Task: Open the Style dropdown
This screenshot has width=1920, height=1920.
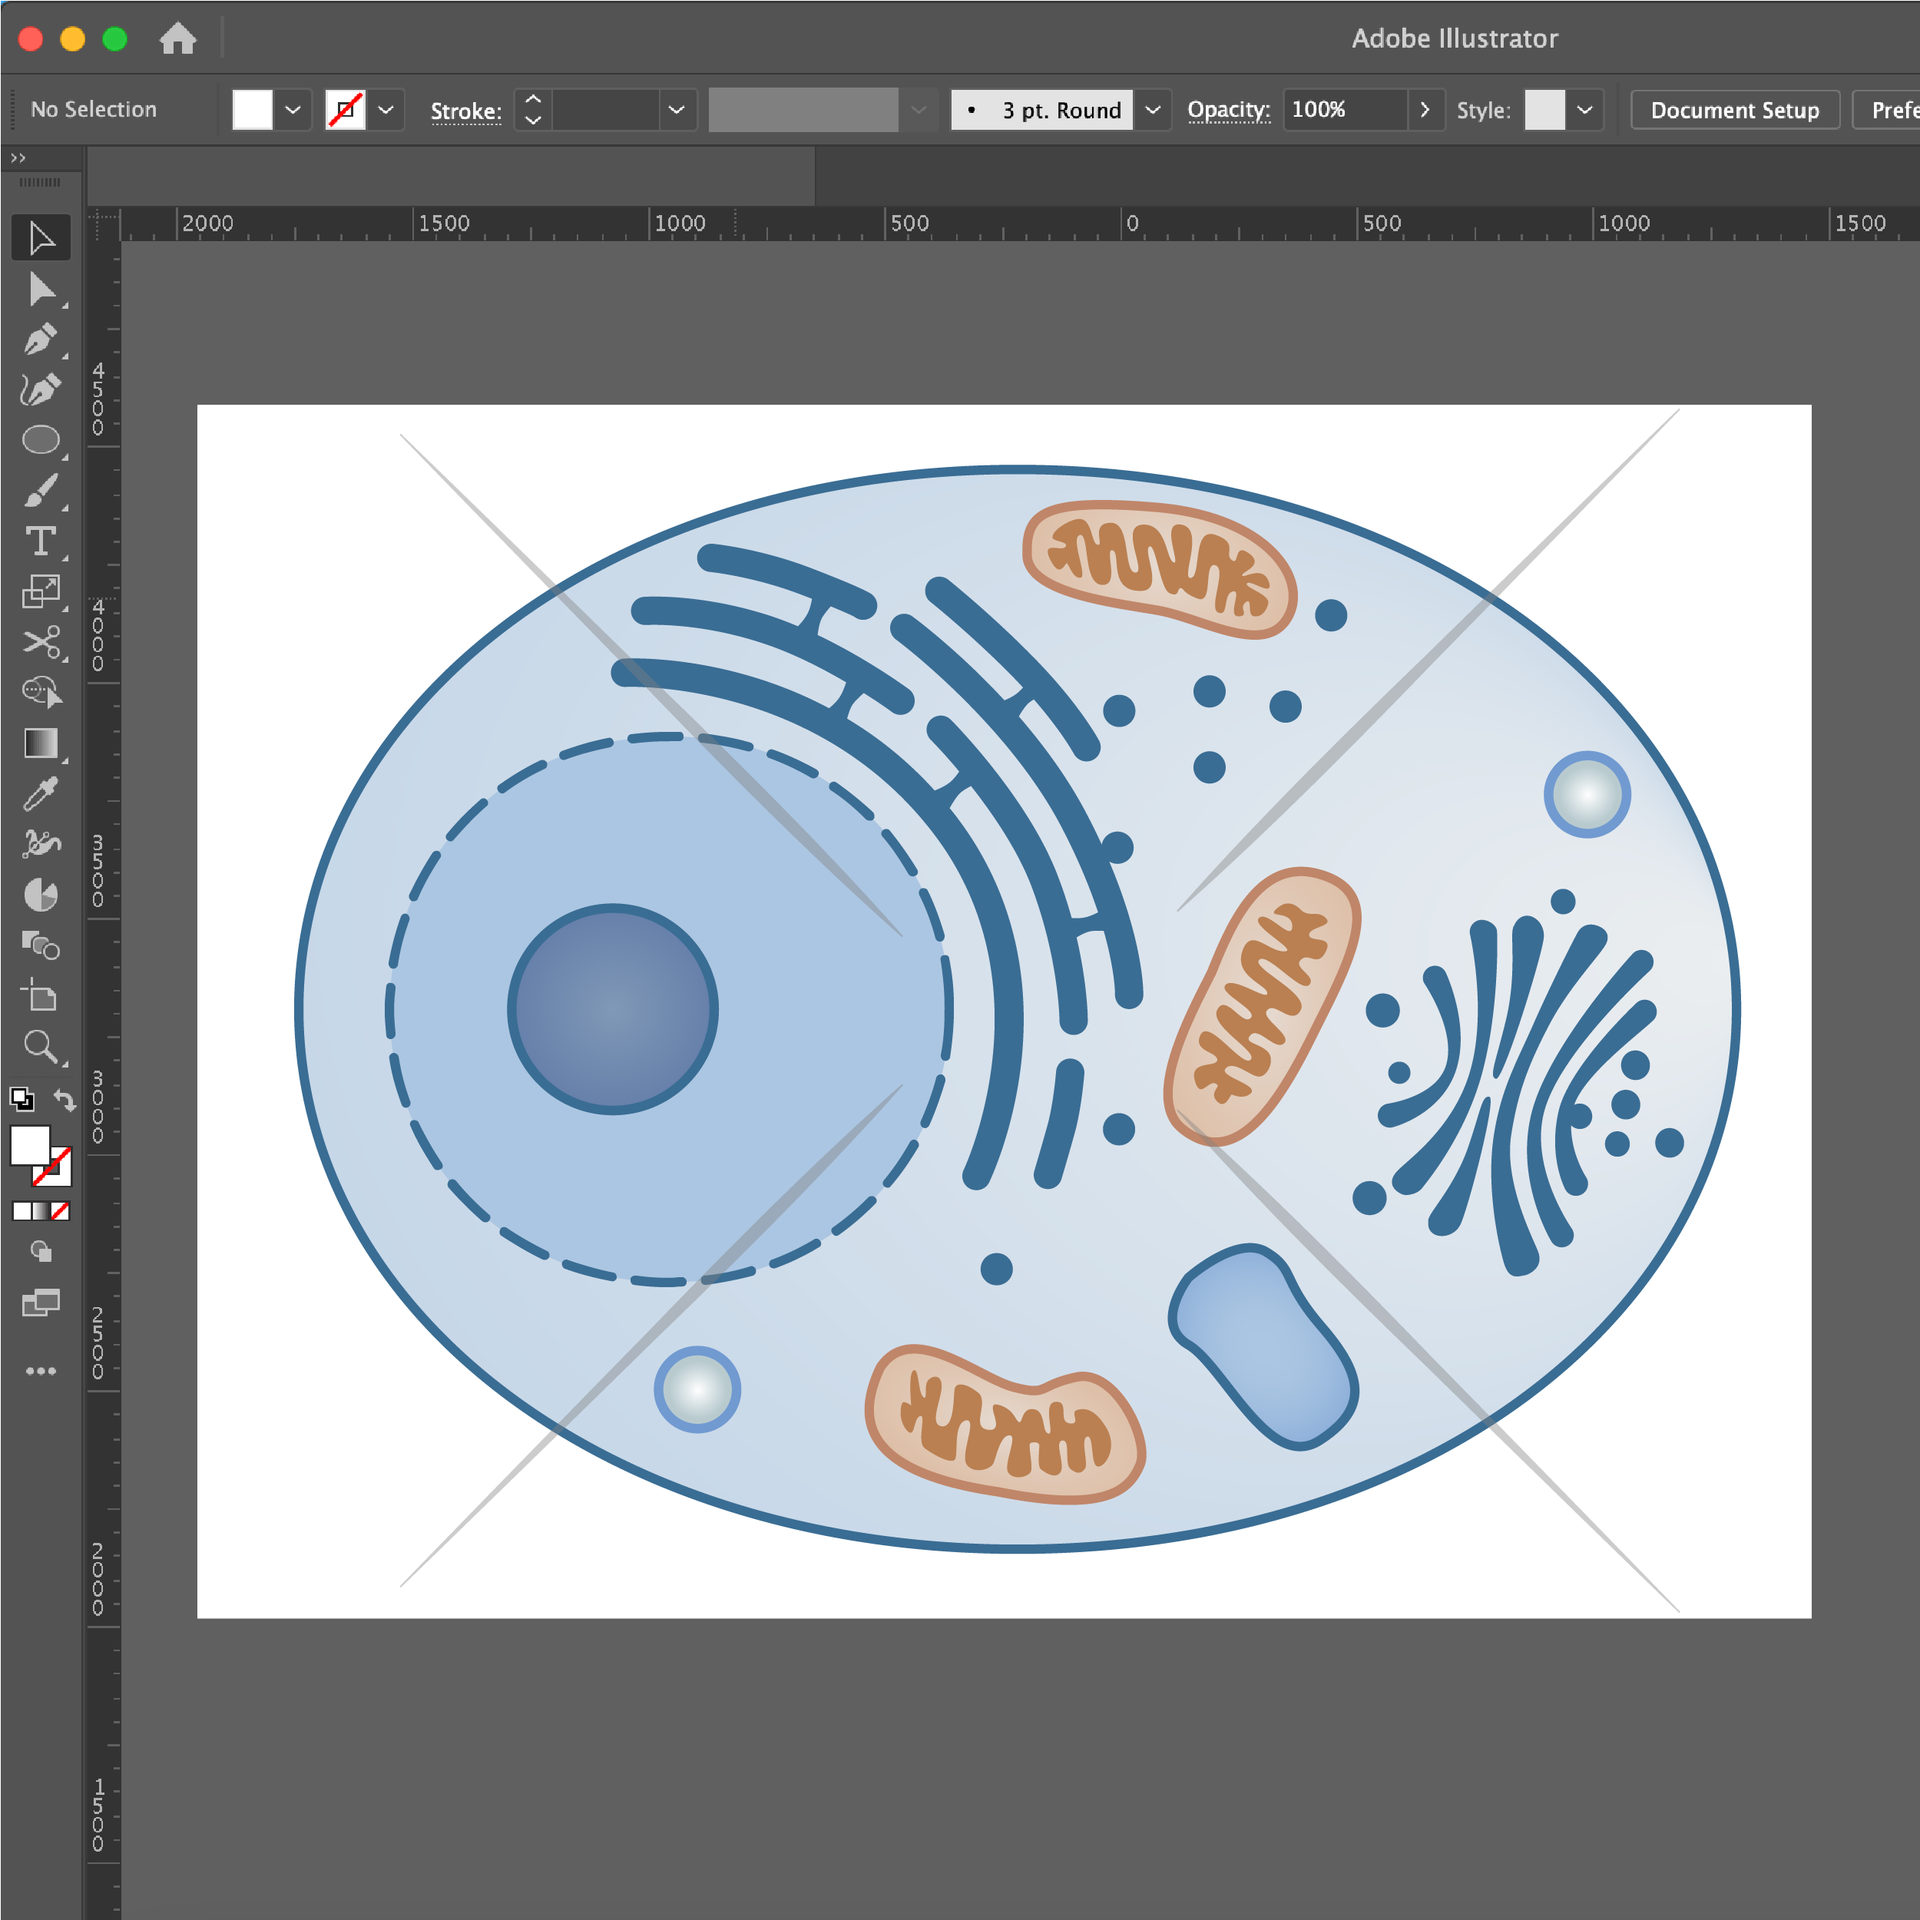Action: 1584,110
